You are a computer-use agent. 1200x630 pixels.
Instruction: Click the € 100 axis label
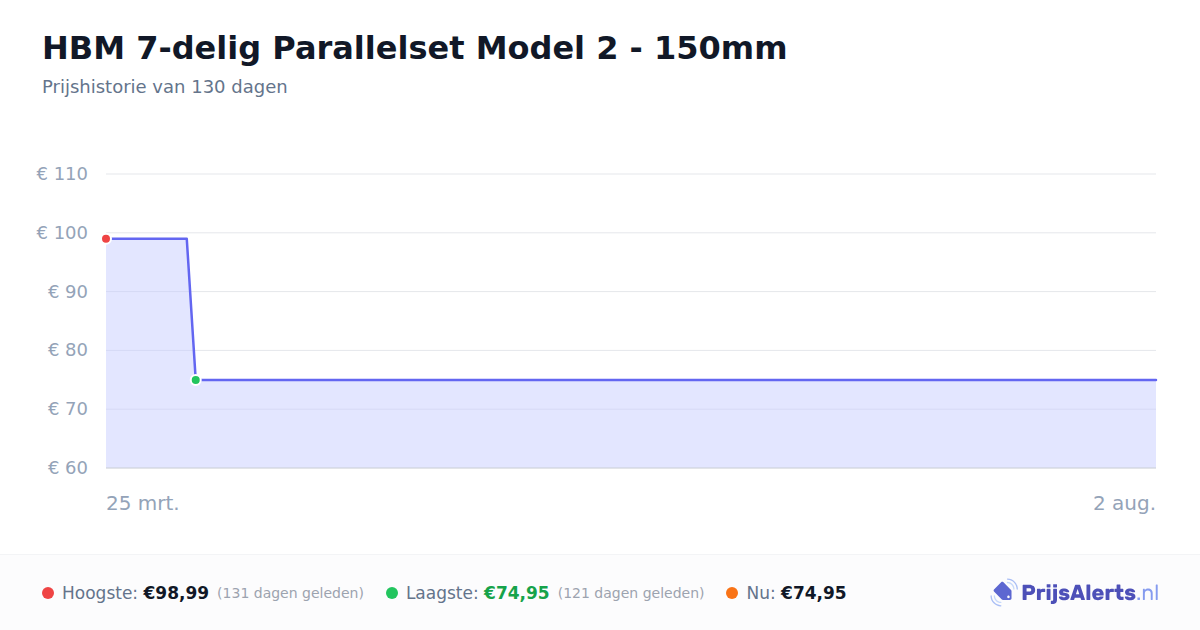pyautogui.click(x=62, y=233)
